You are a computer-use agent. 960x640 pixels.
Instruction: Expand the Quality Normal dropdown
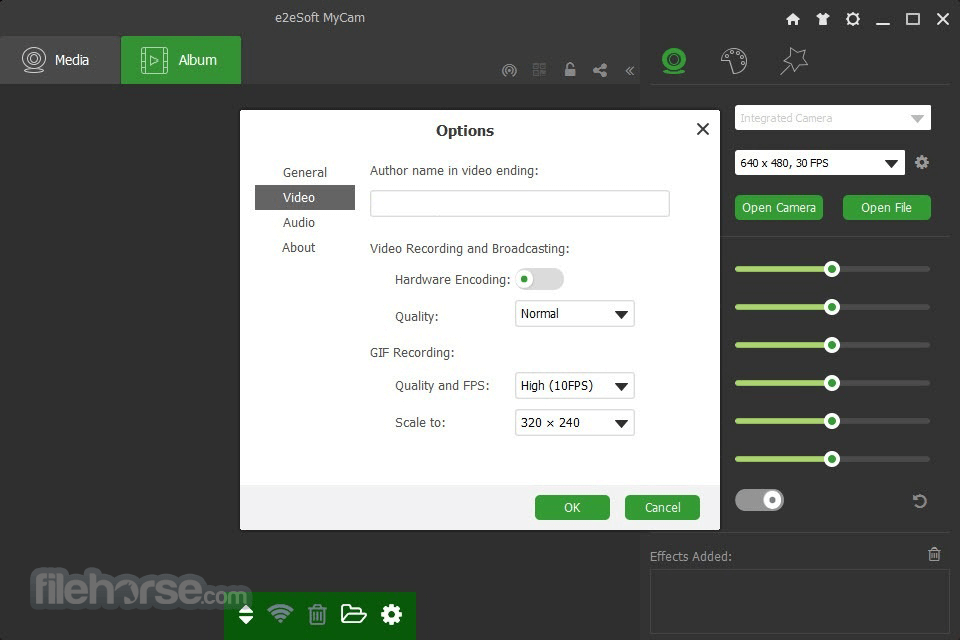pyautogui.click(x=574, y=314)
